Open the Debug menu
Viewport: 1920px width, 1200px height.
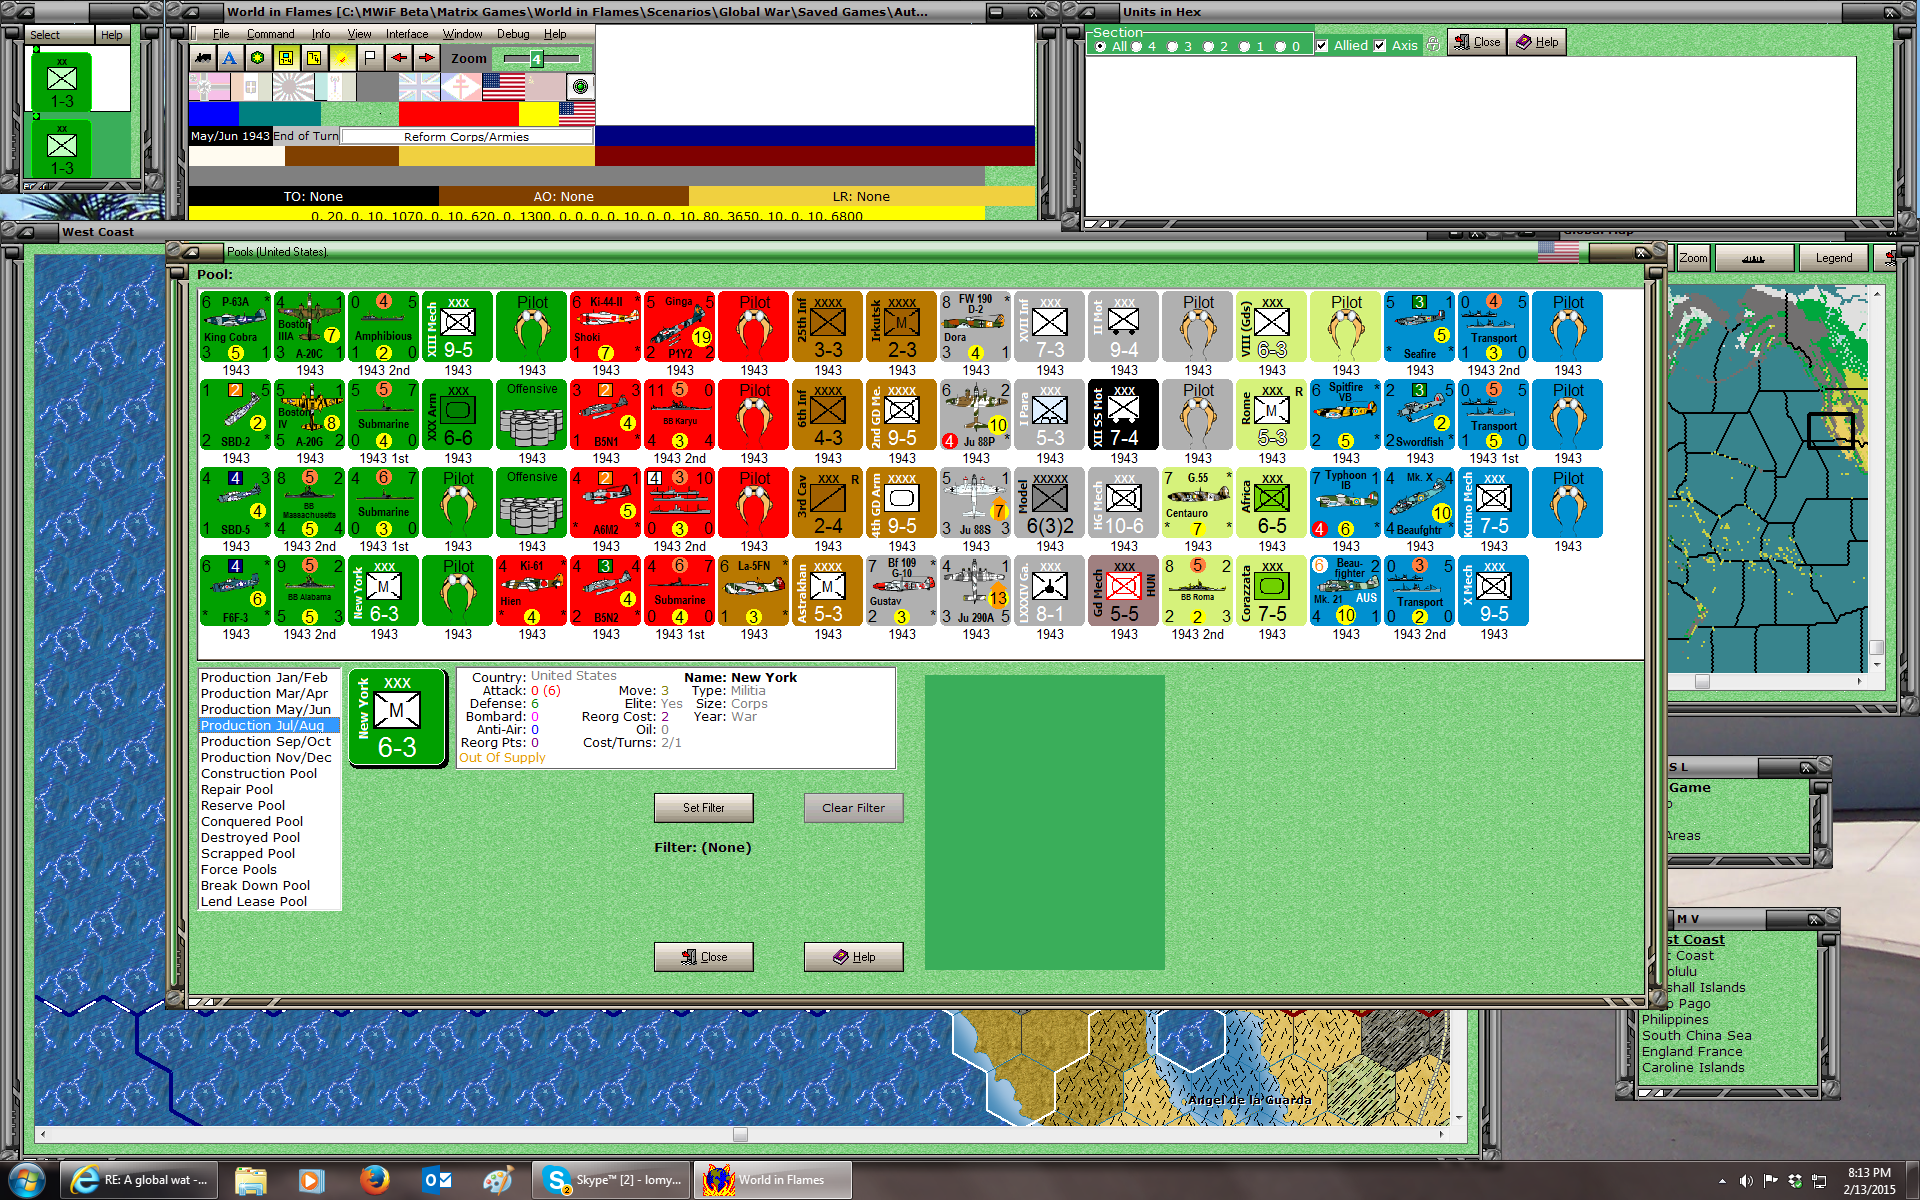point(513,34)
